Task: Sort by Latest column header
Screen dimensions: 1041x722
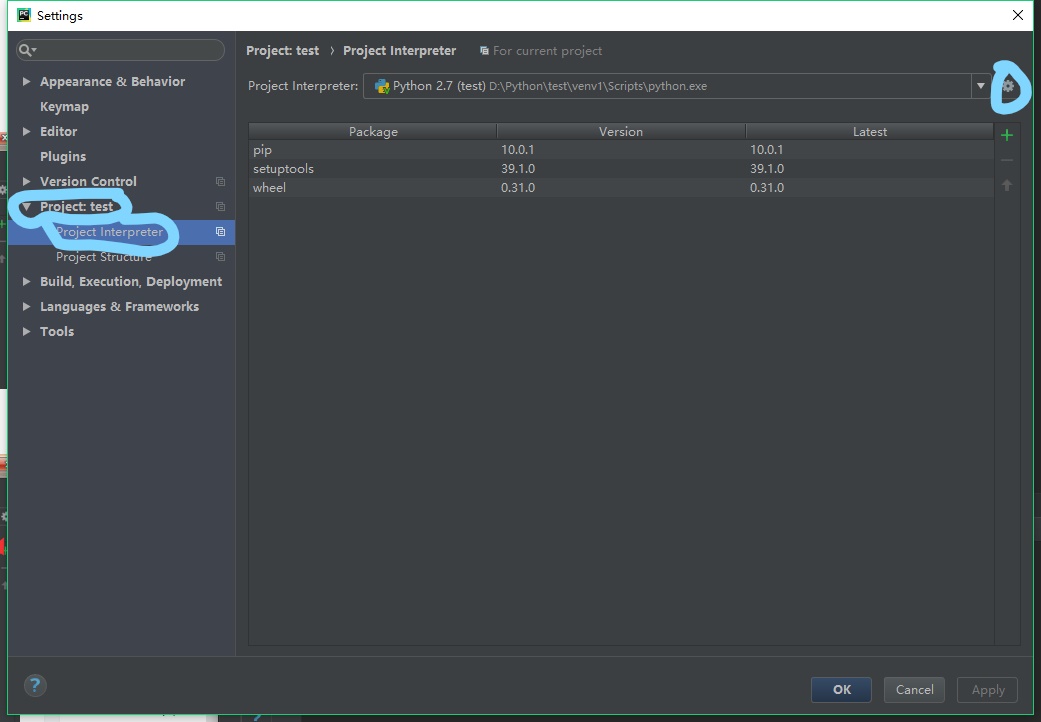Action: click(x=870, y=131)
